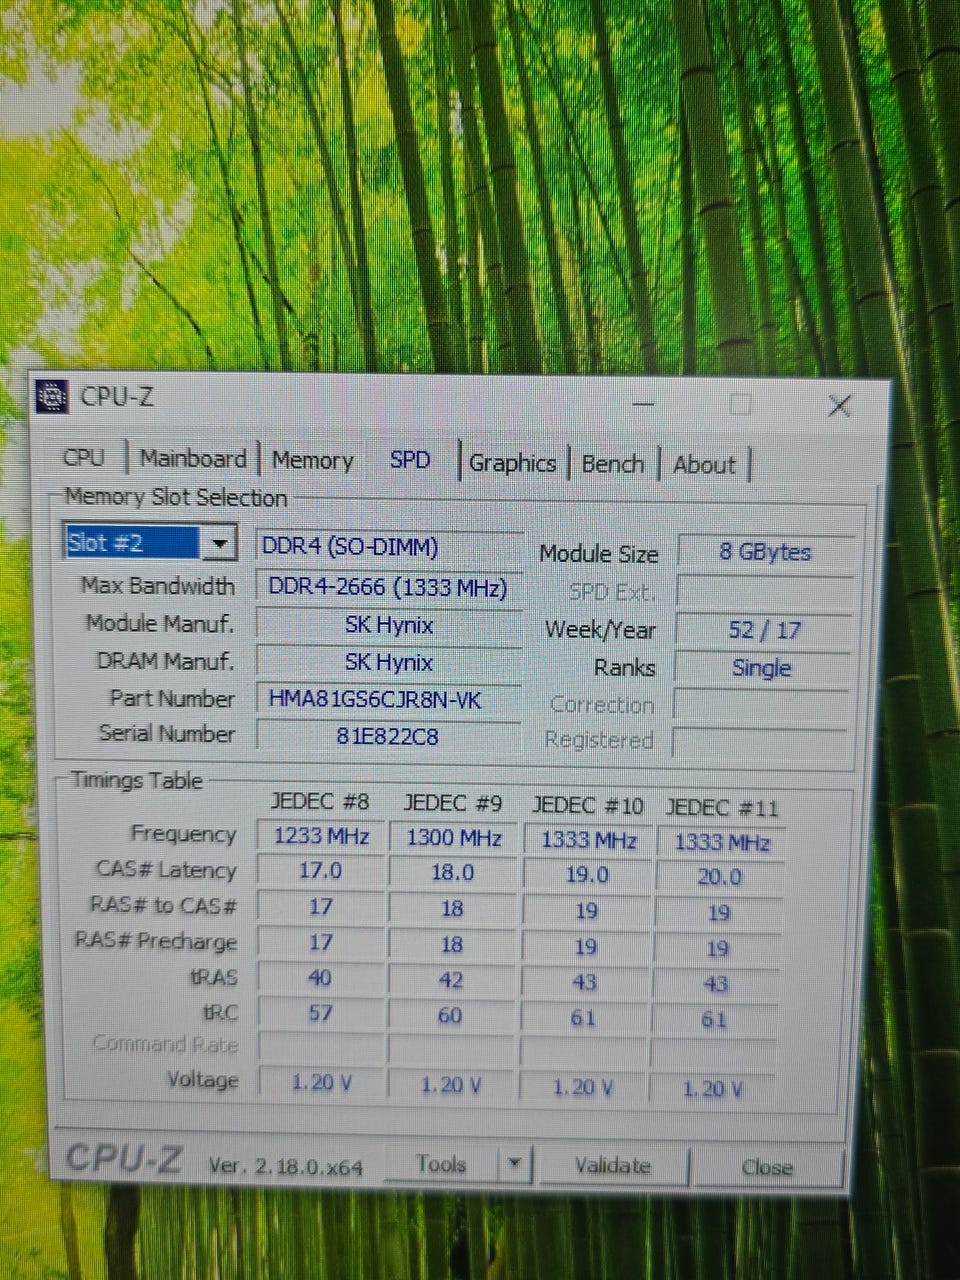960x1280 pixels.
Task: Click the 20.0 CAS# Latency cell
Action: (719, 877)
